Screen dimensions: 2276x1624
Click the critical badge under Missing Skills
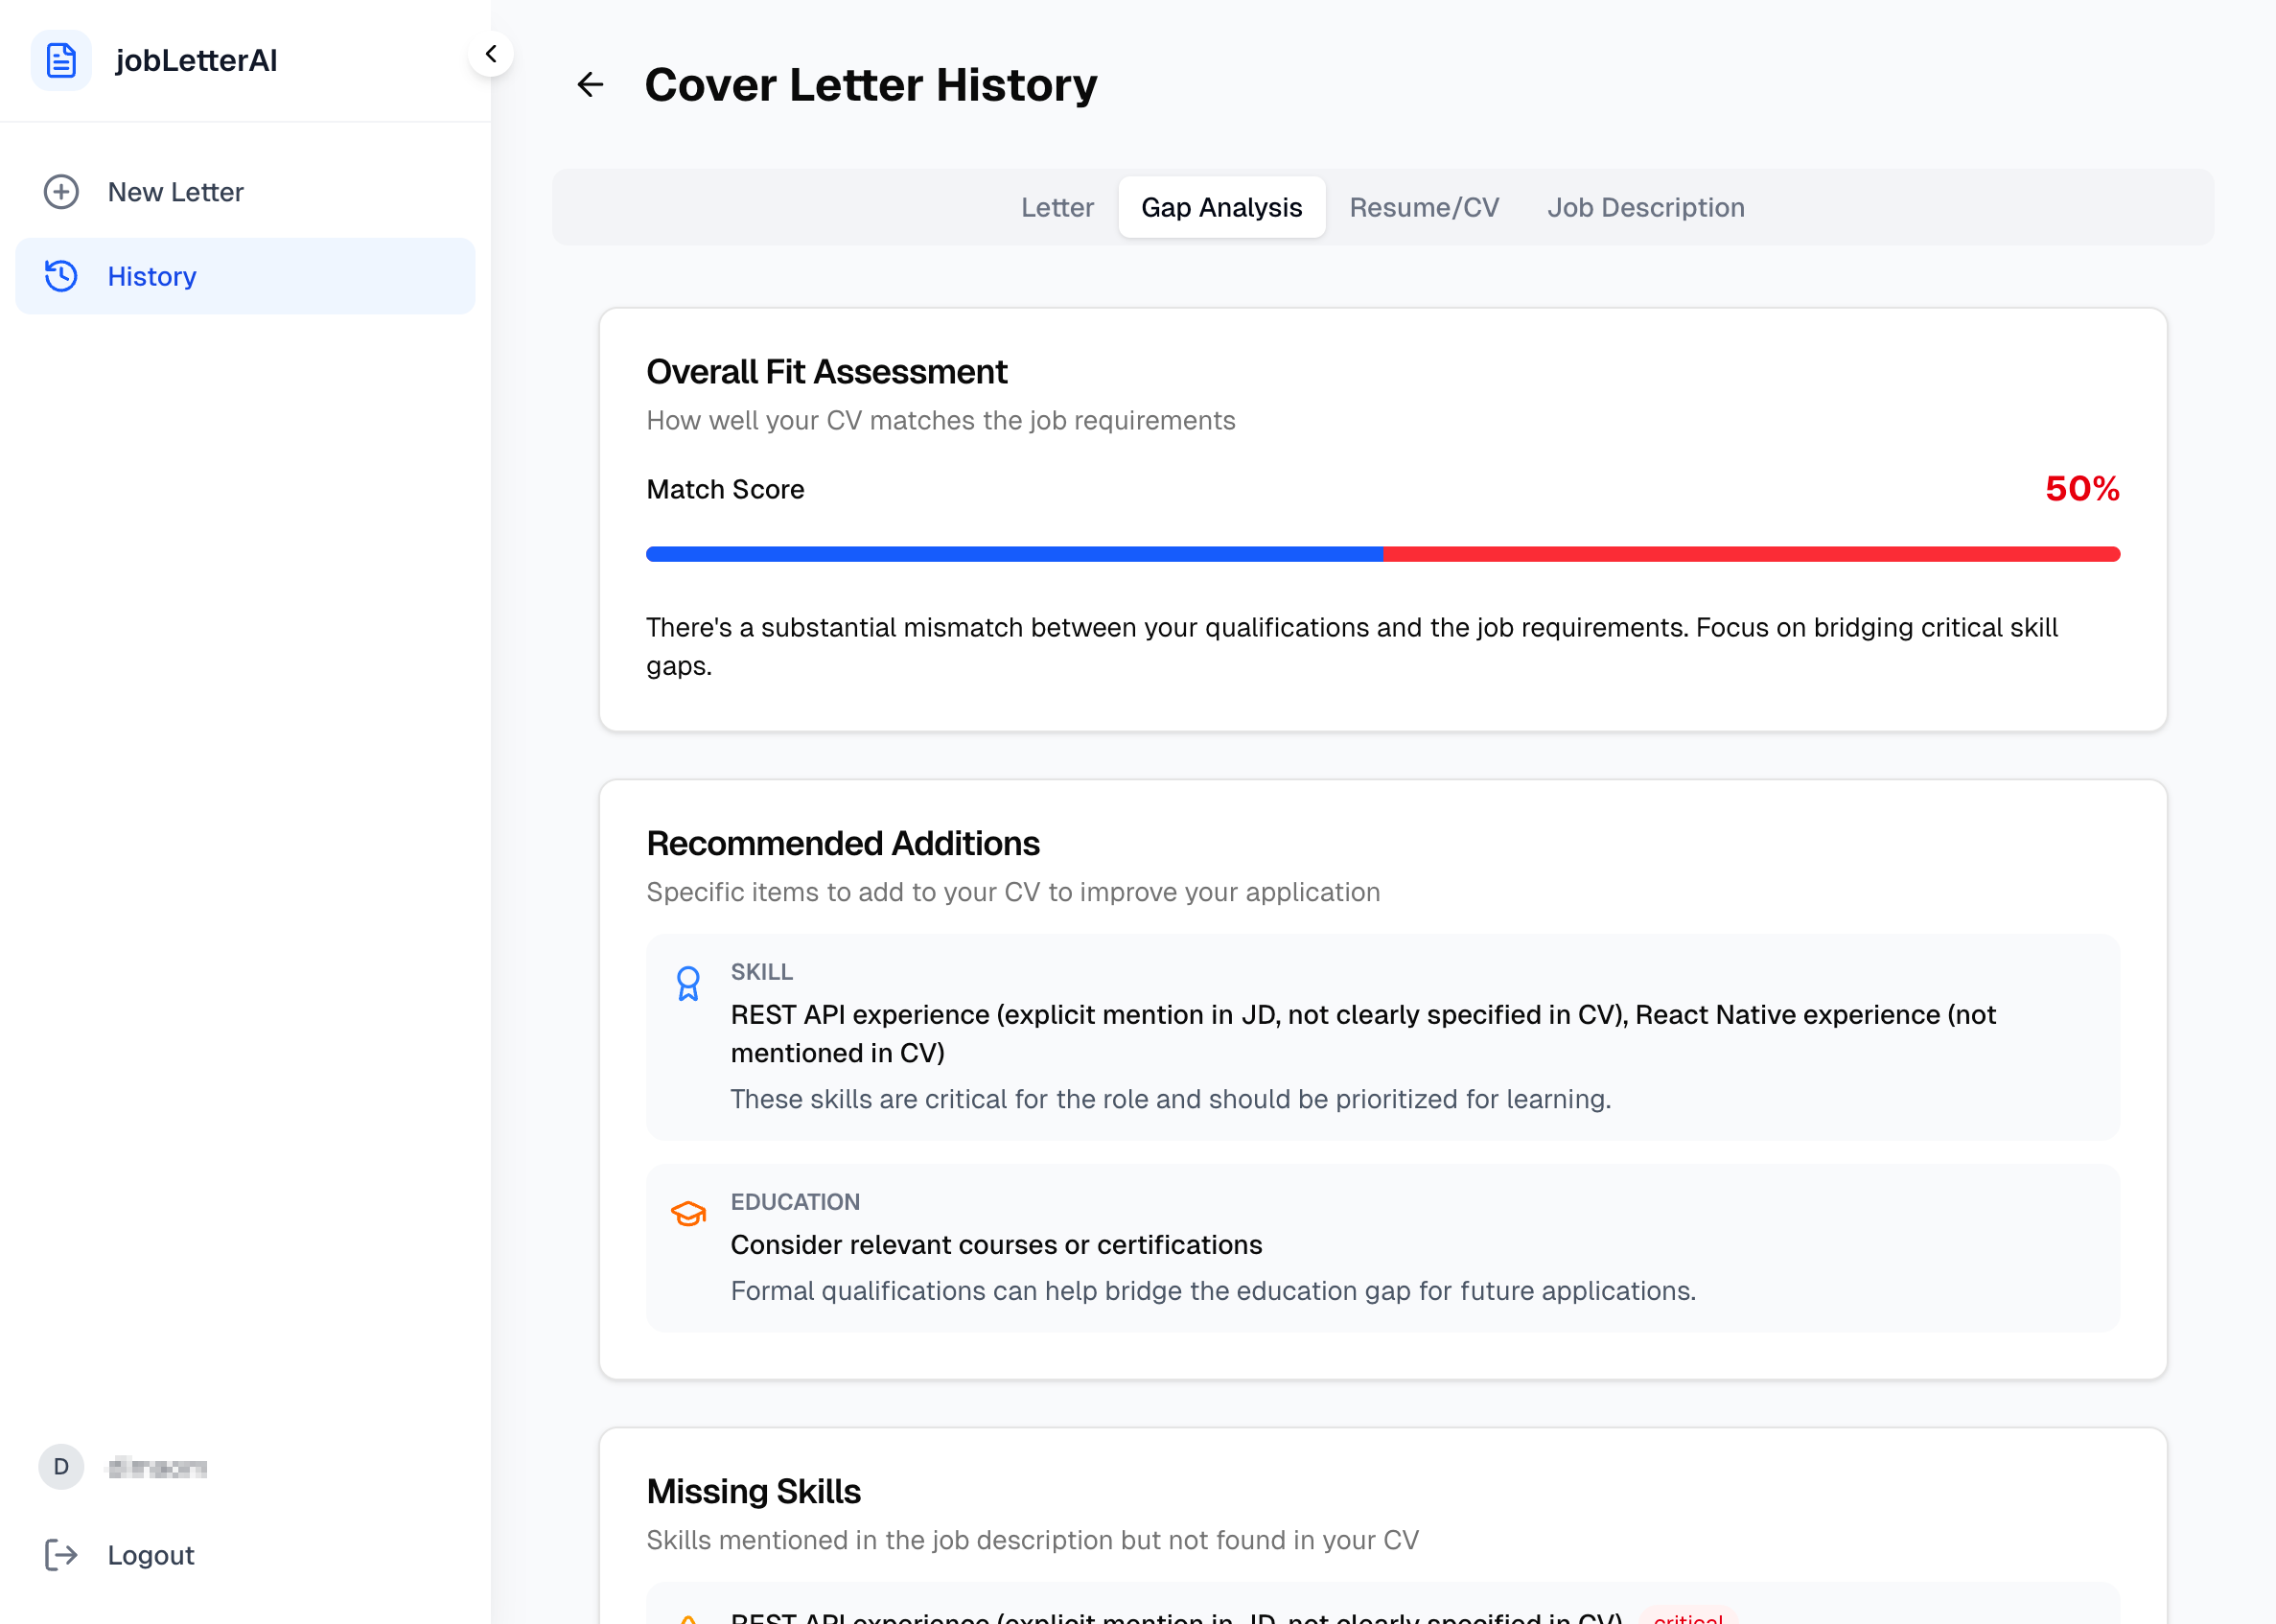pyautogui.click(x=1688, y=1616)
